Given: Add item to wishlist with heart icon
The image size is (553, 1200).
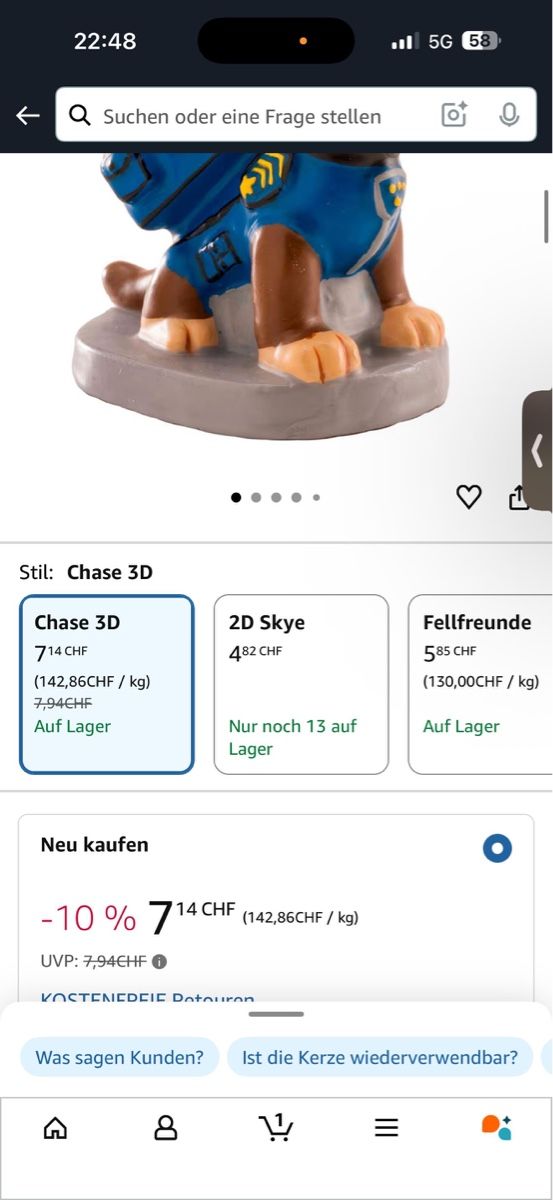Looking at the screenshot, I should point(469,496).
